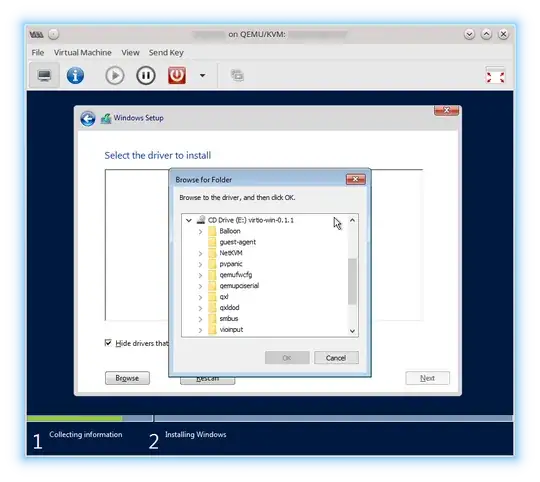Close the Windows Setup dialog

(446, 110)
